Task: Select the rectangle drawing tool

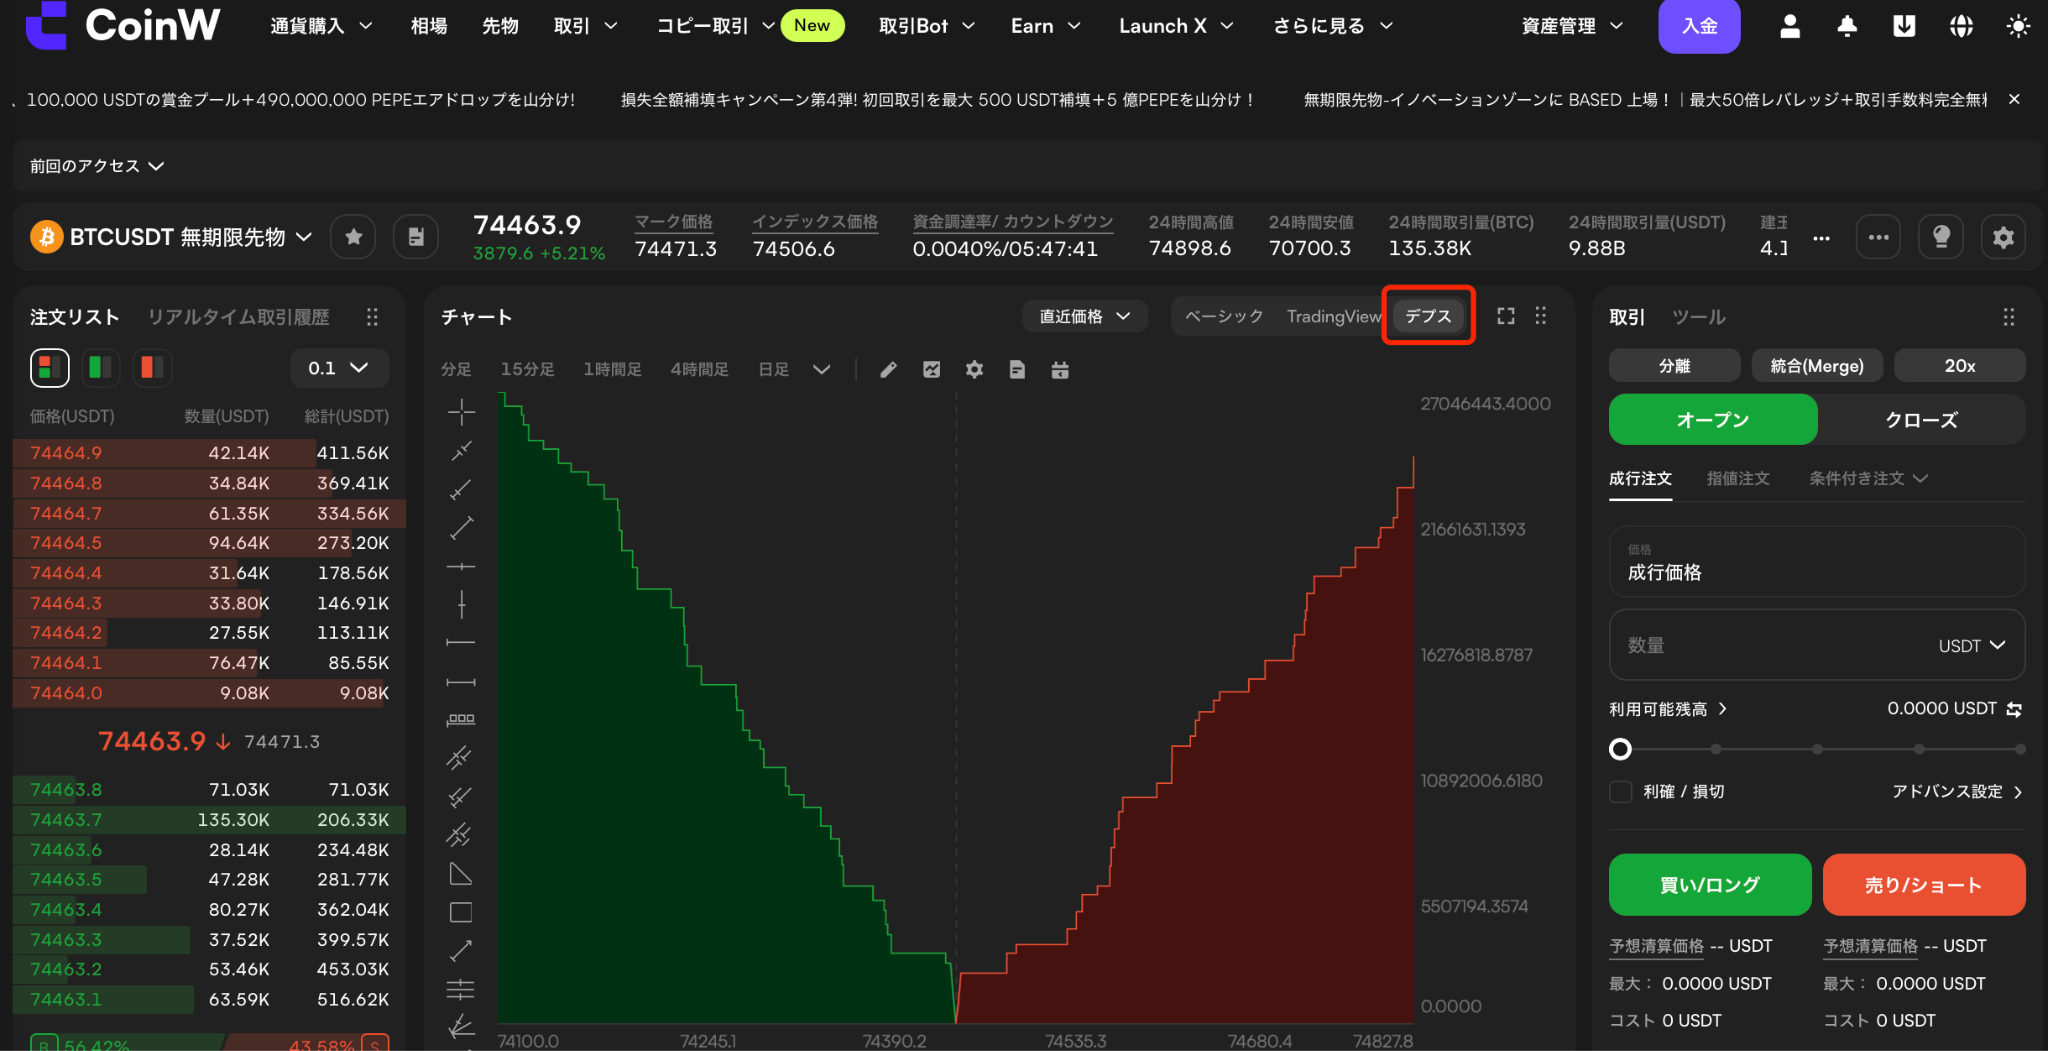Action: coord(461,912)
